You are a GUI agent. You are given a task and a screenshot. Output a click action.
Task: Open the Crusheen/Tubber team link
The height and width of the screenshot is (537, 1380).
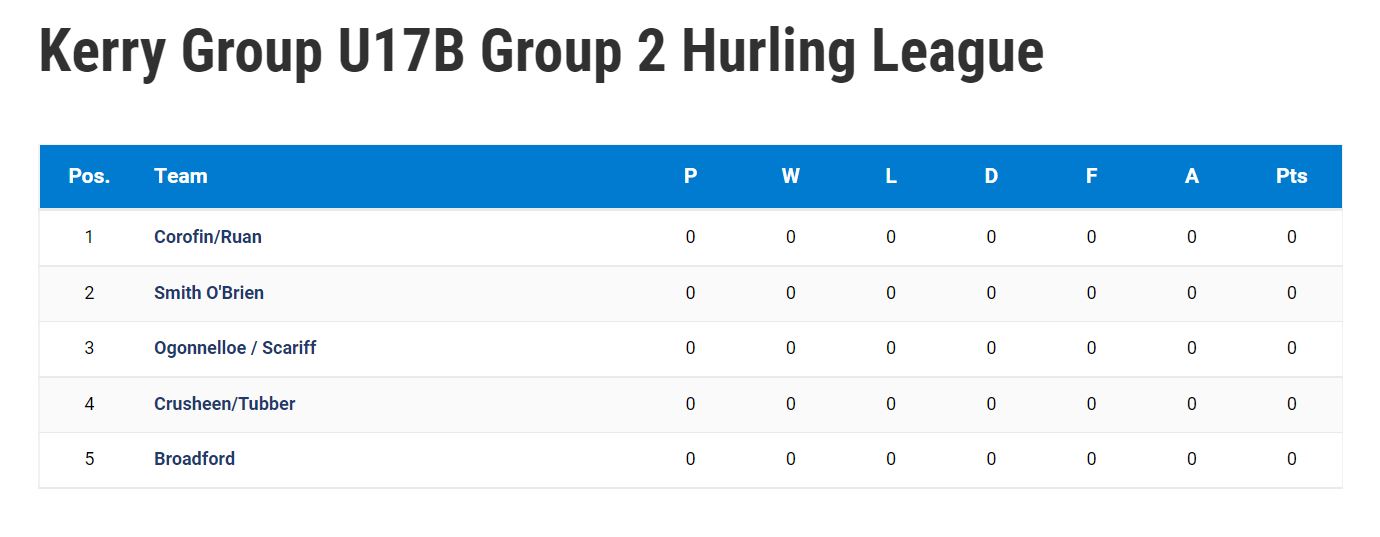tap(225, 404)
